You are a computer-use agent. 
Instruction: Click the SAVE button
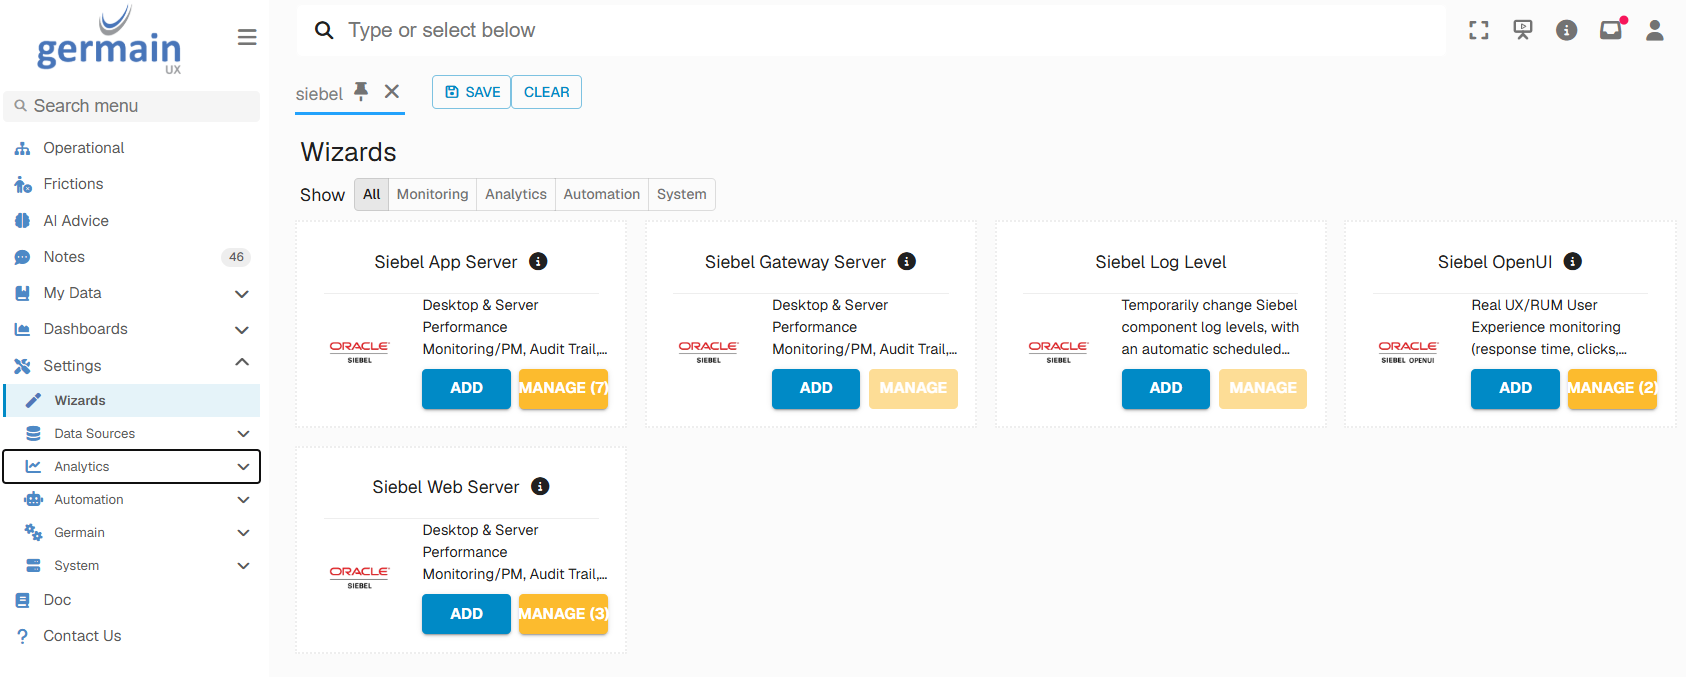[x=472, y=92]
